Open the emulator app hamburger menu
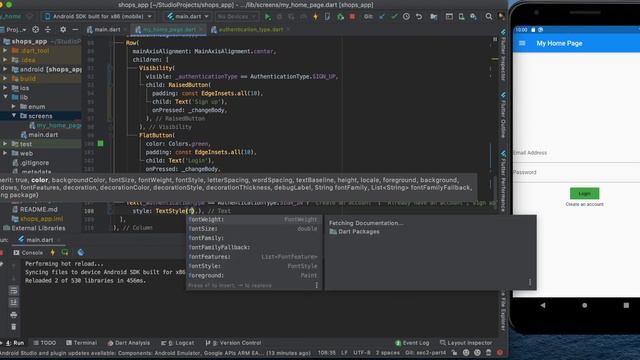This screenshot has width=640, height=360. click(x=522, y=43)
